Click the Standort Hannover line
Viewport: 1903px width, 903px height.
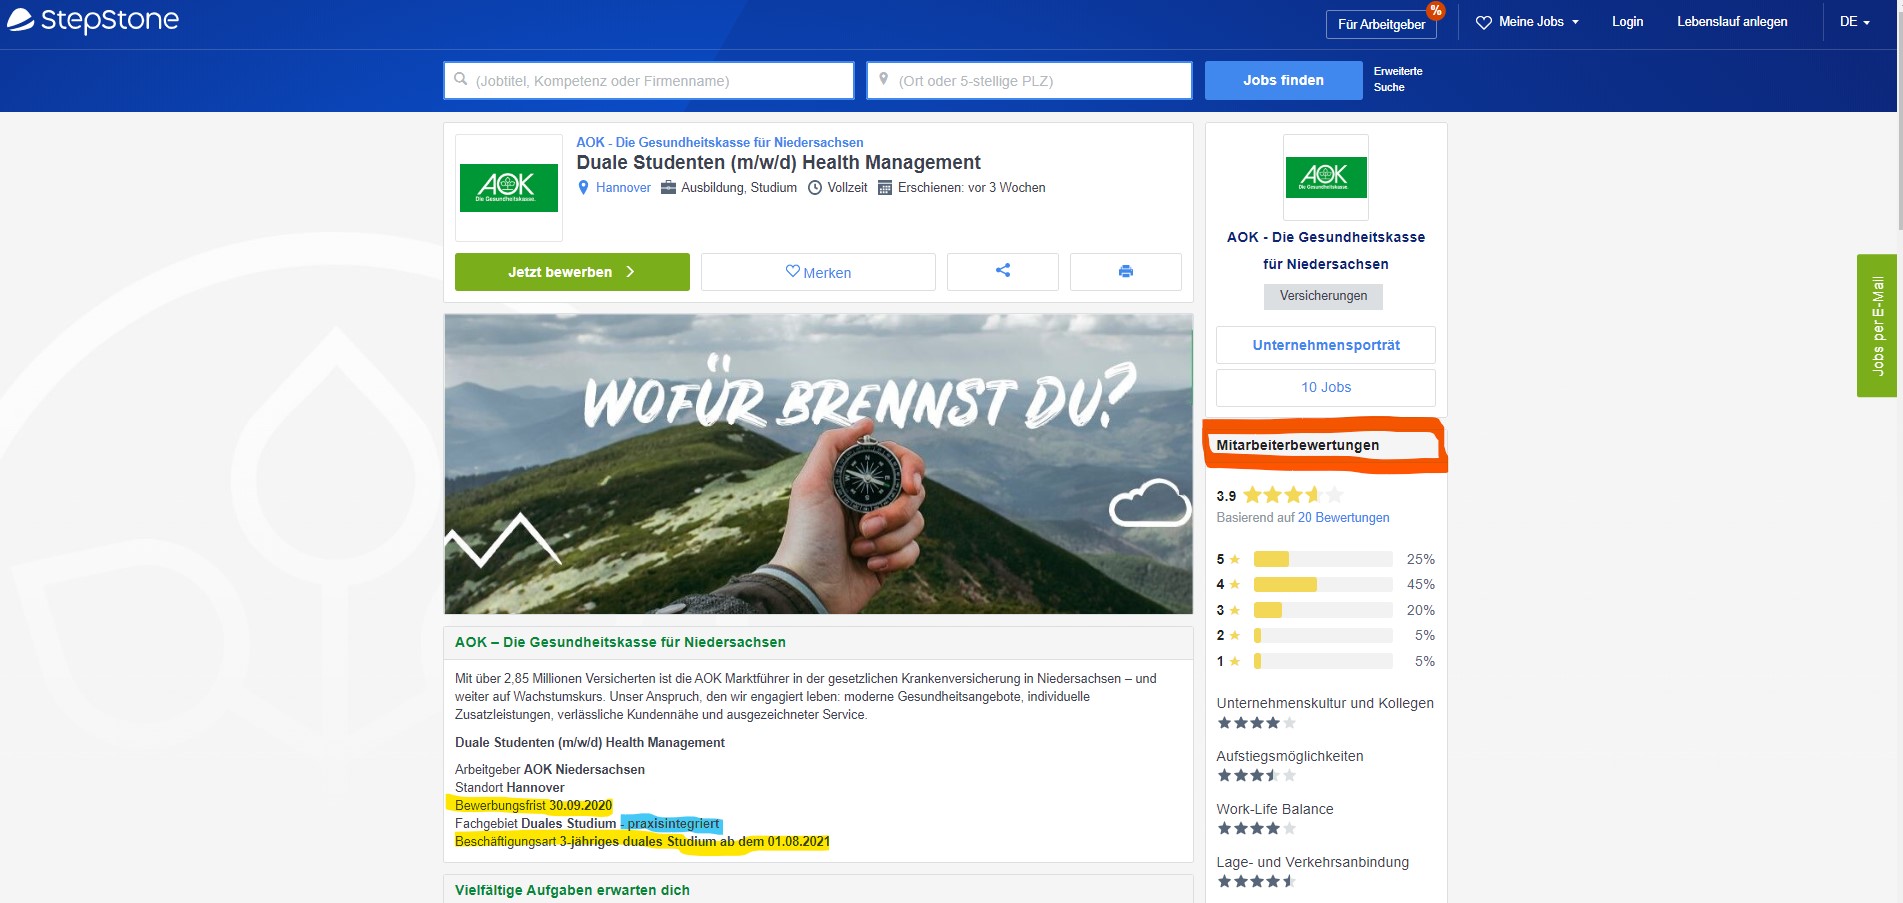[510, 787]
